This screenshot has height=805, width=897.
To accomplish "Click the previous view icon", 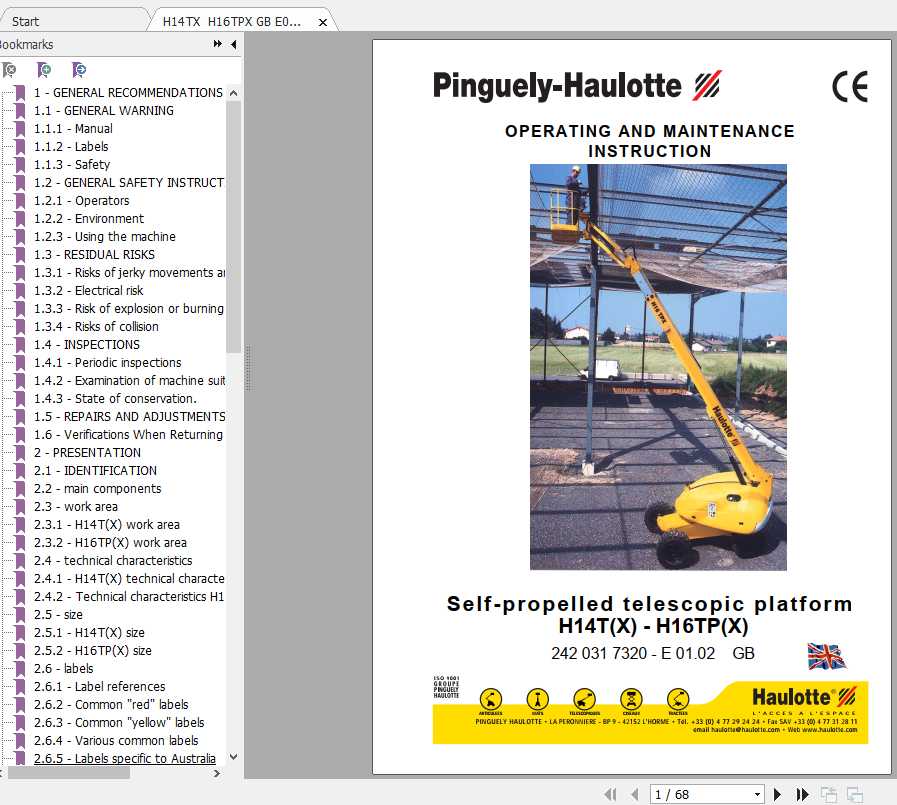I will click(828, 794).
